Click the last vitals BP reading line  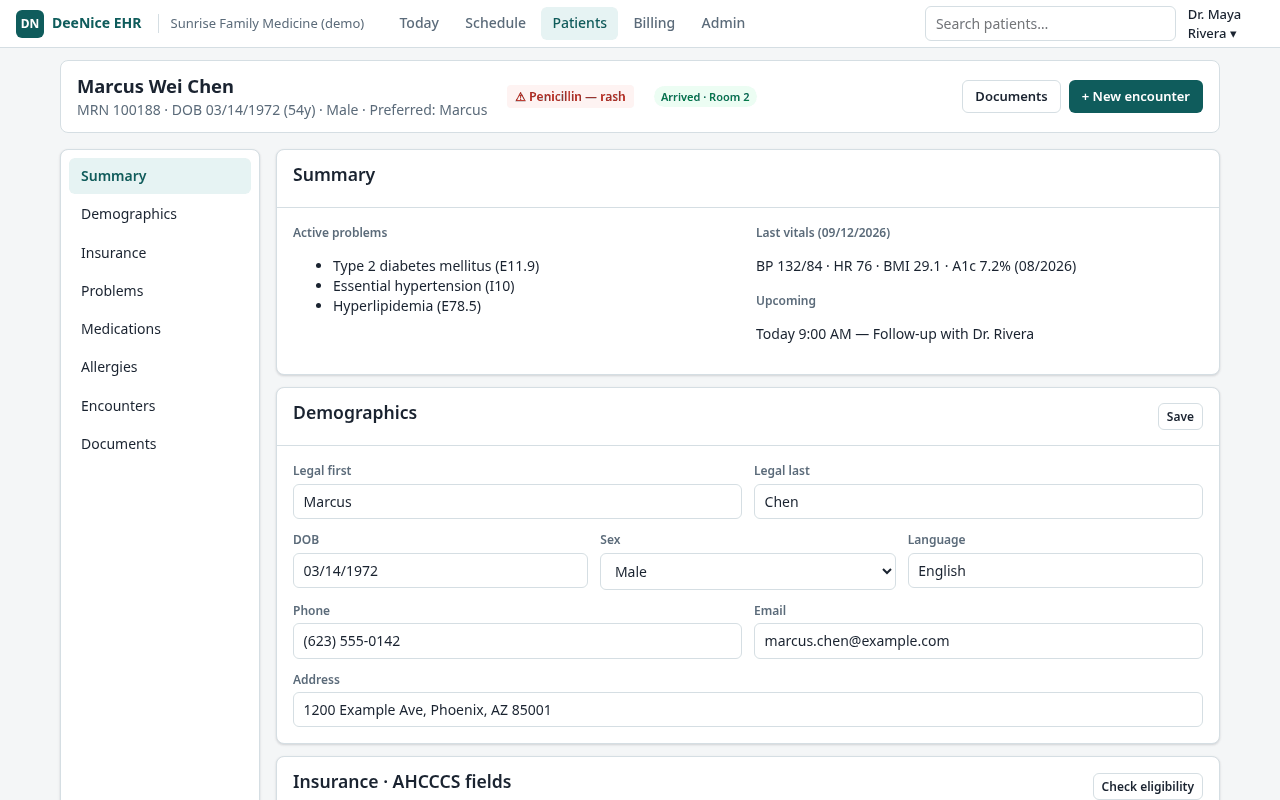916,266
